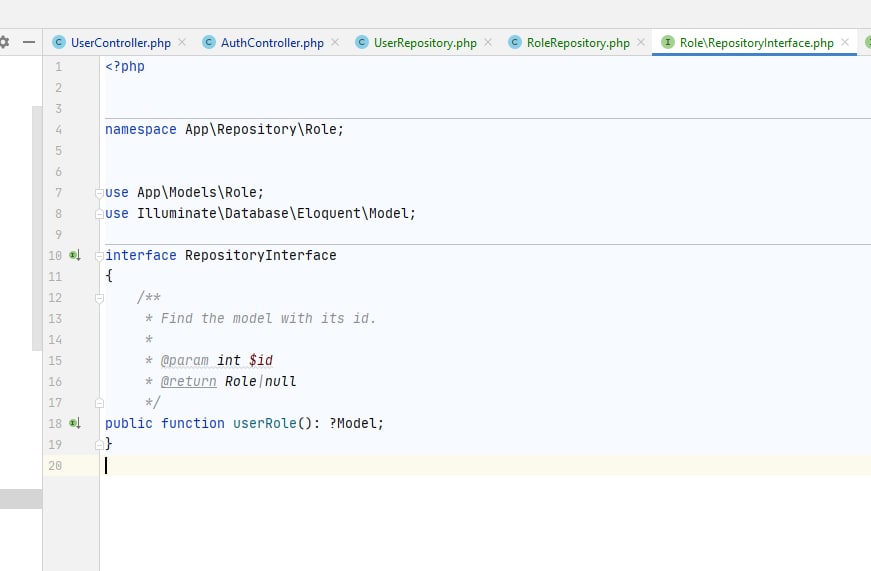Click the '<?php' opening tag on line 1
The width and height of the screenshot is (871, 571).
coord(125,67)
